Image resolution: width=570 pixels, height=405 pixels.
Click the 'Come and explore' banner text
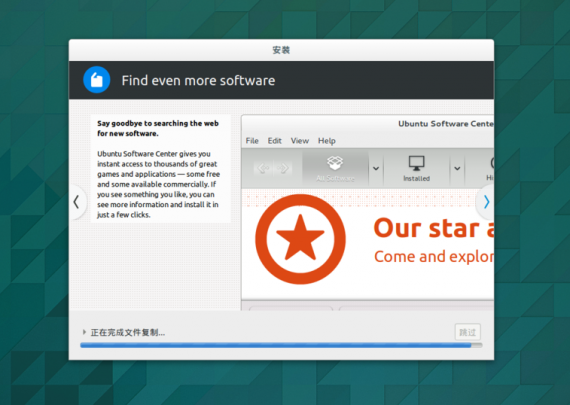click(434, 257)
